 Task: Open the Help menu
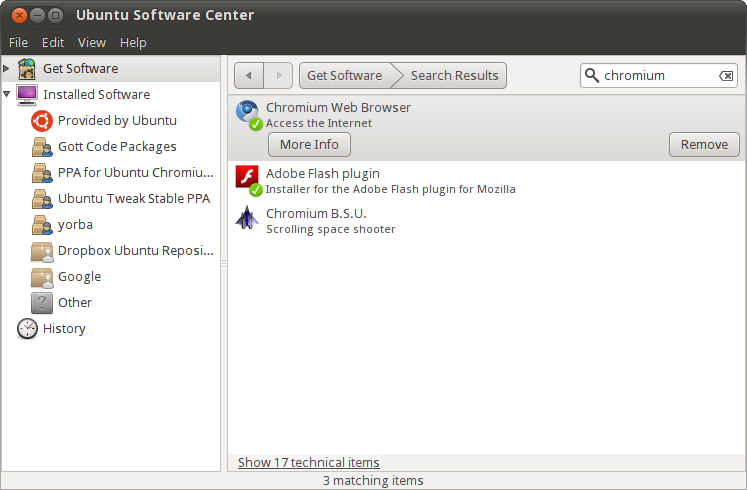pos(133,42)
